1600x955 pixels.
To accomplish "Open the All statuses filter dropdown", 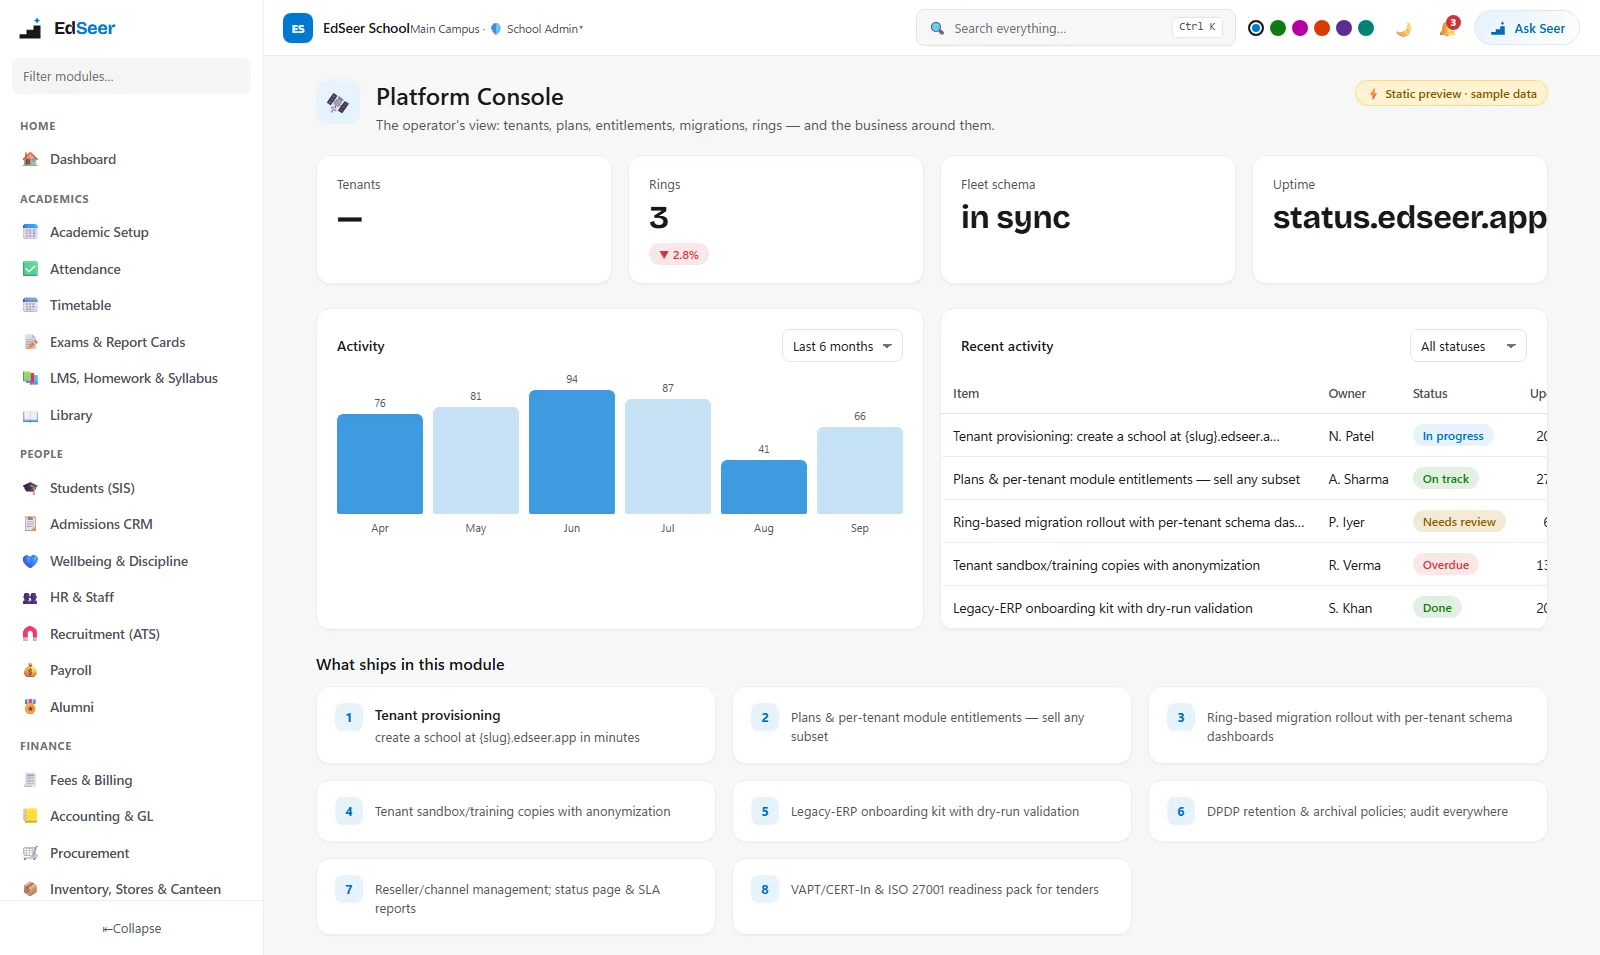I will click(1468, 346).
